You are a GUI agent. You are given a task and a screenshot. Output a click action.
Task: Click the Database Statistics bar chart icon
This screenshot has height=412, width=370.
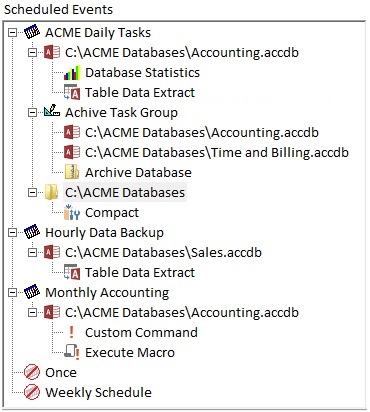pos(72,73)
